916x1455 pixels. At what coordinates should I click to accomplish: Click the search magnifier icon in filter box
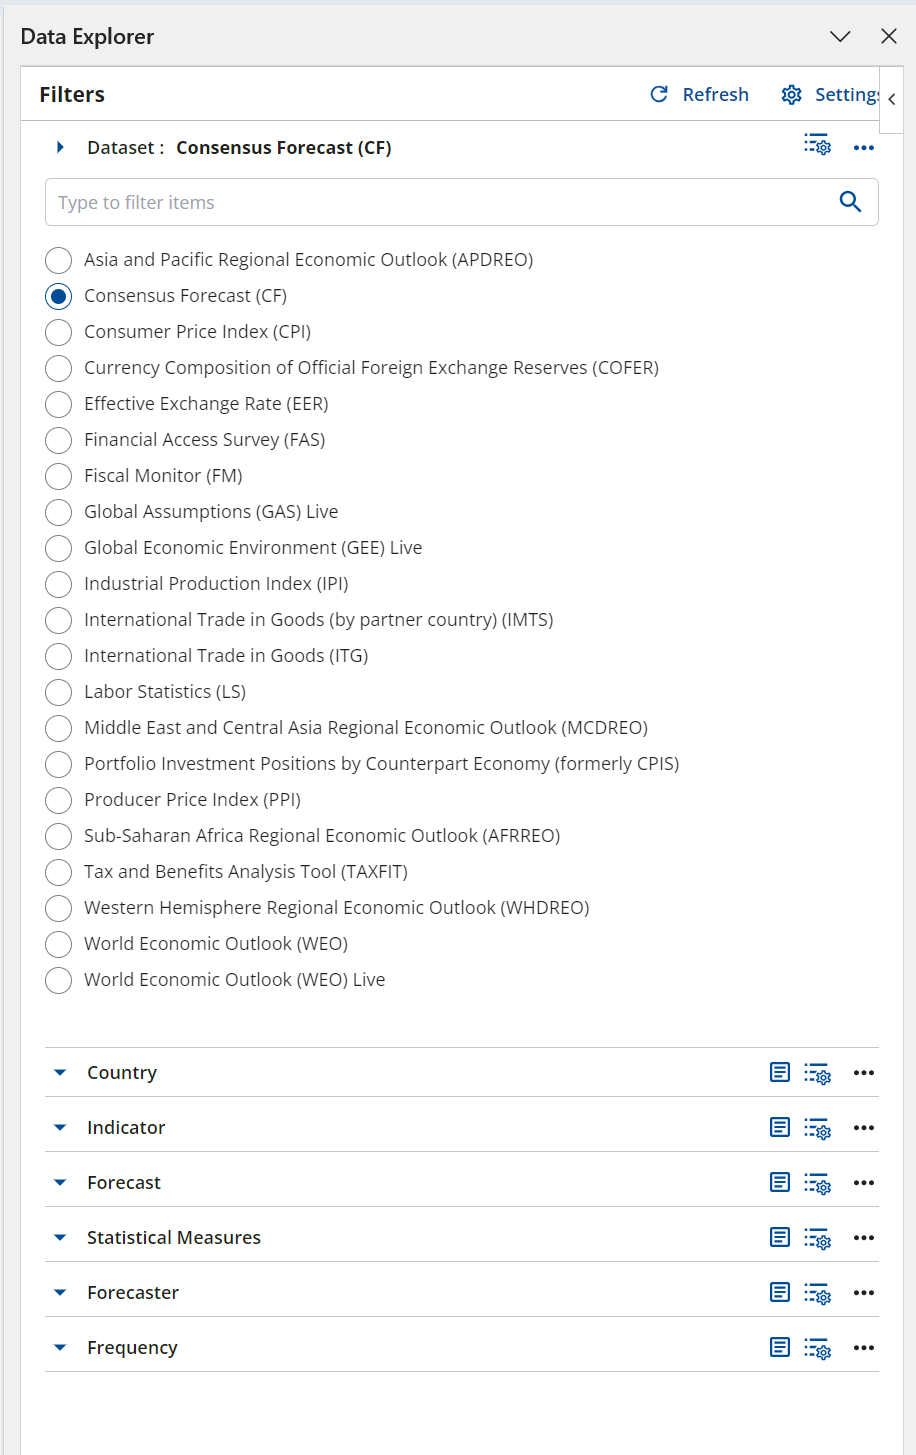[850, 202]
